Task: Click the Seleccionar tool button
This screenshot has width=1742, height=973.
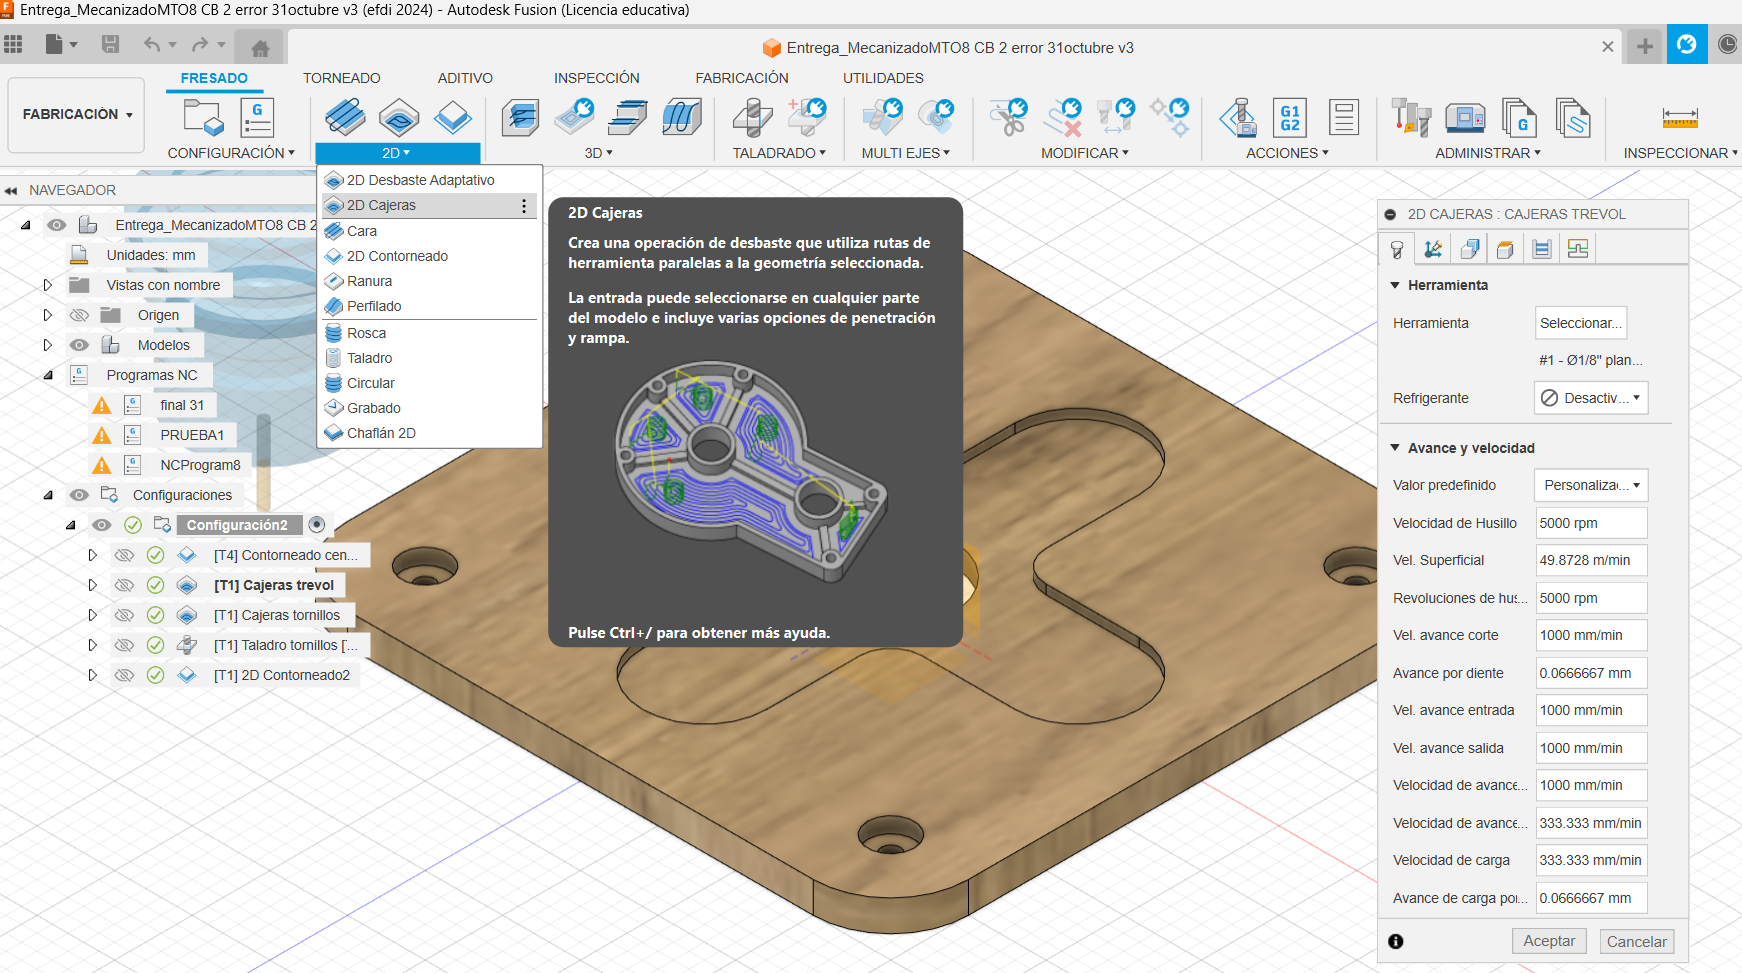Action: [x=1581, y=323]
